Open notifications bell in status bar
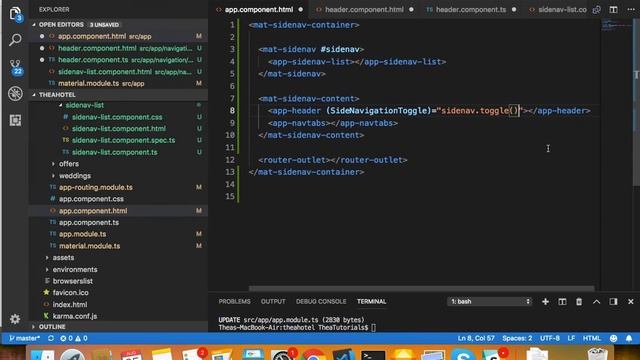Image resolution: width=640 pixels, height=360 pixels. (x=629, y=338)
